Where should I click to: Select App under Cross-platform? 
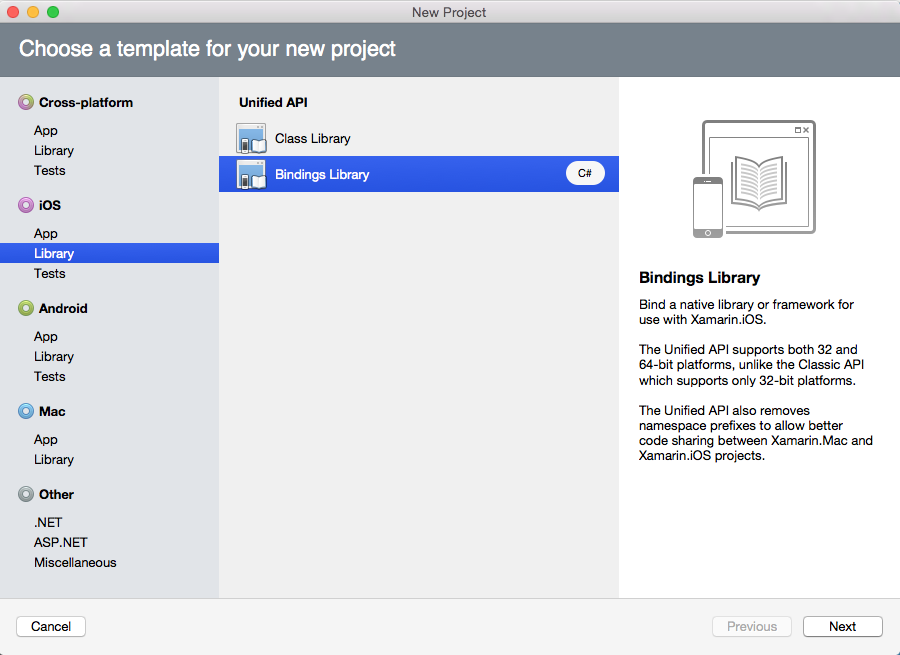point(45,130)
